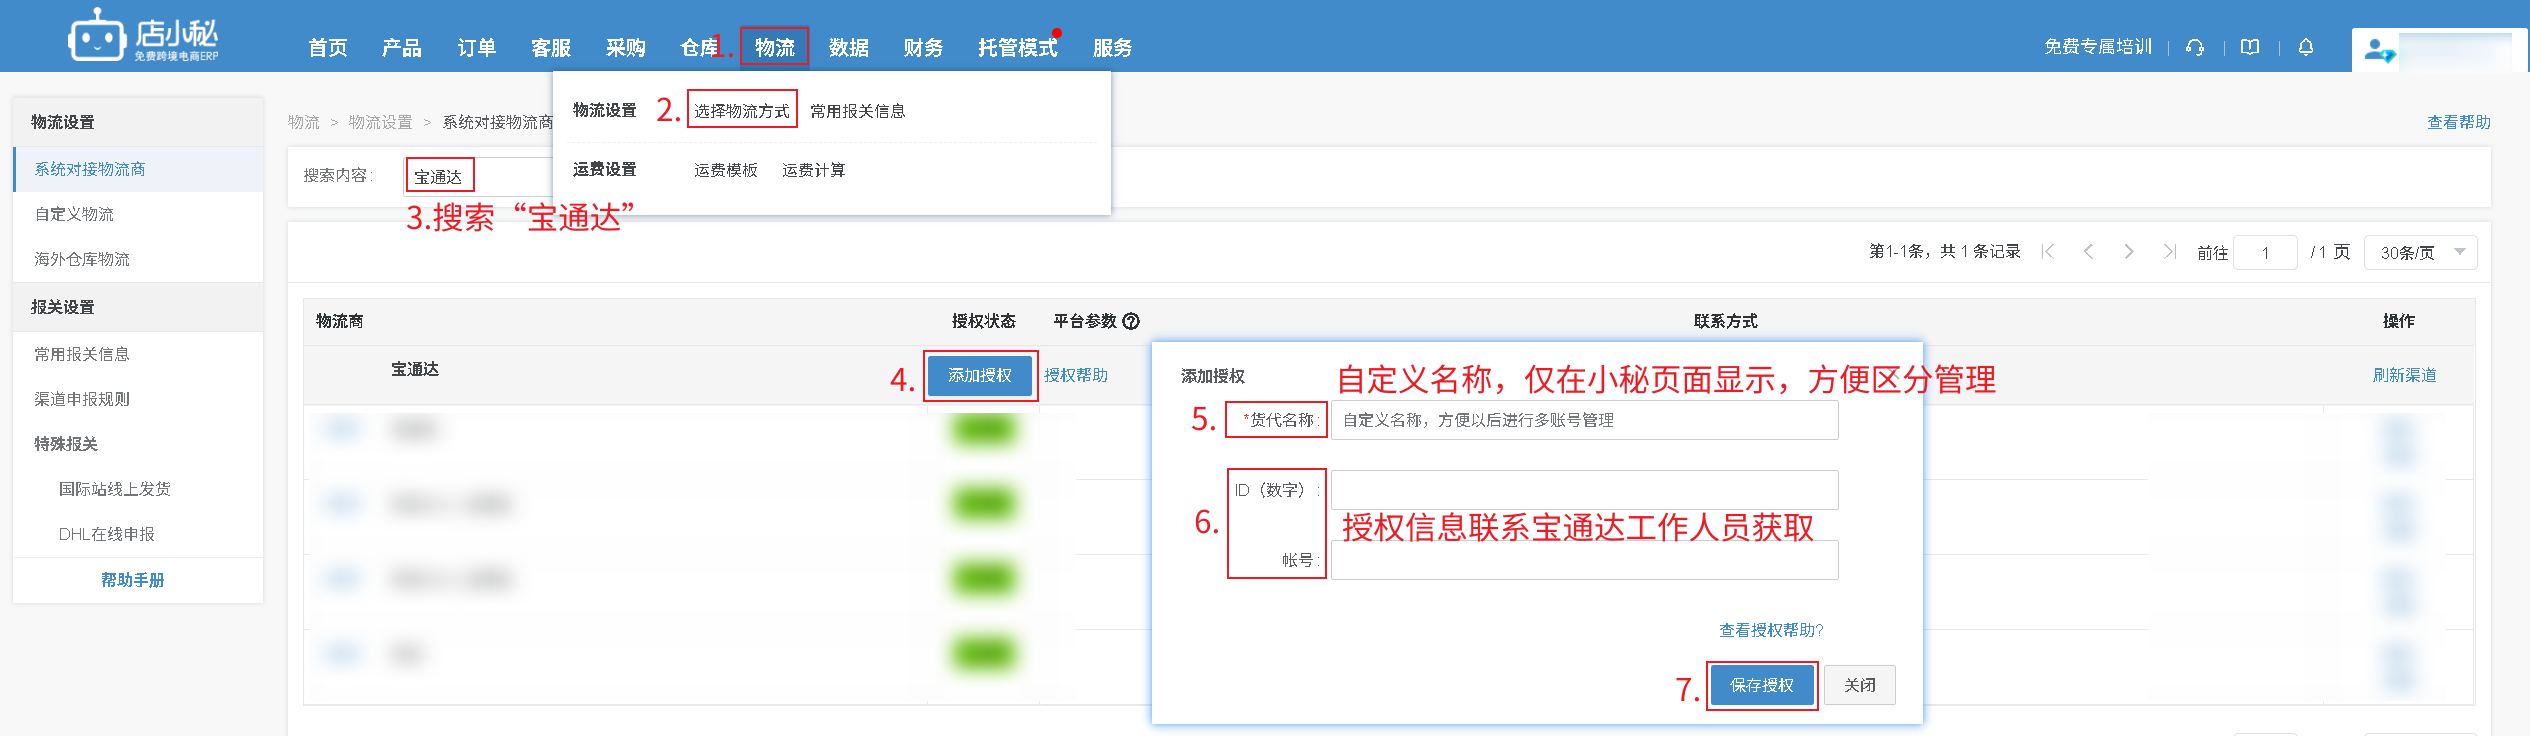Open the help manual book icon
The height and width of the screenshot is (736, 2530).
click(2250, 48)
